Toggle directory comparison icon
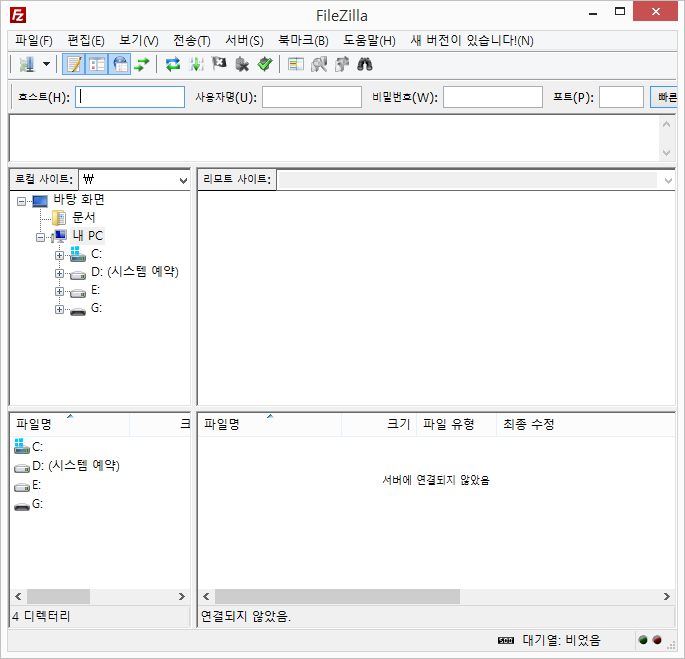 [319, 65]
